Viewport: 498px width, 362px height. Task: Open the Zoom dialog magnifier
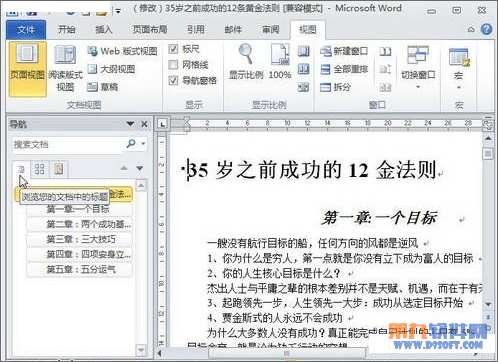coord(246,62)
